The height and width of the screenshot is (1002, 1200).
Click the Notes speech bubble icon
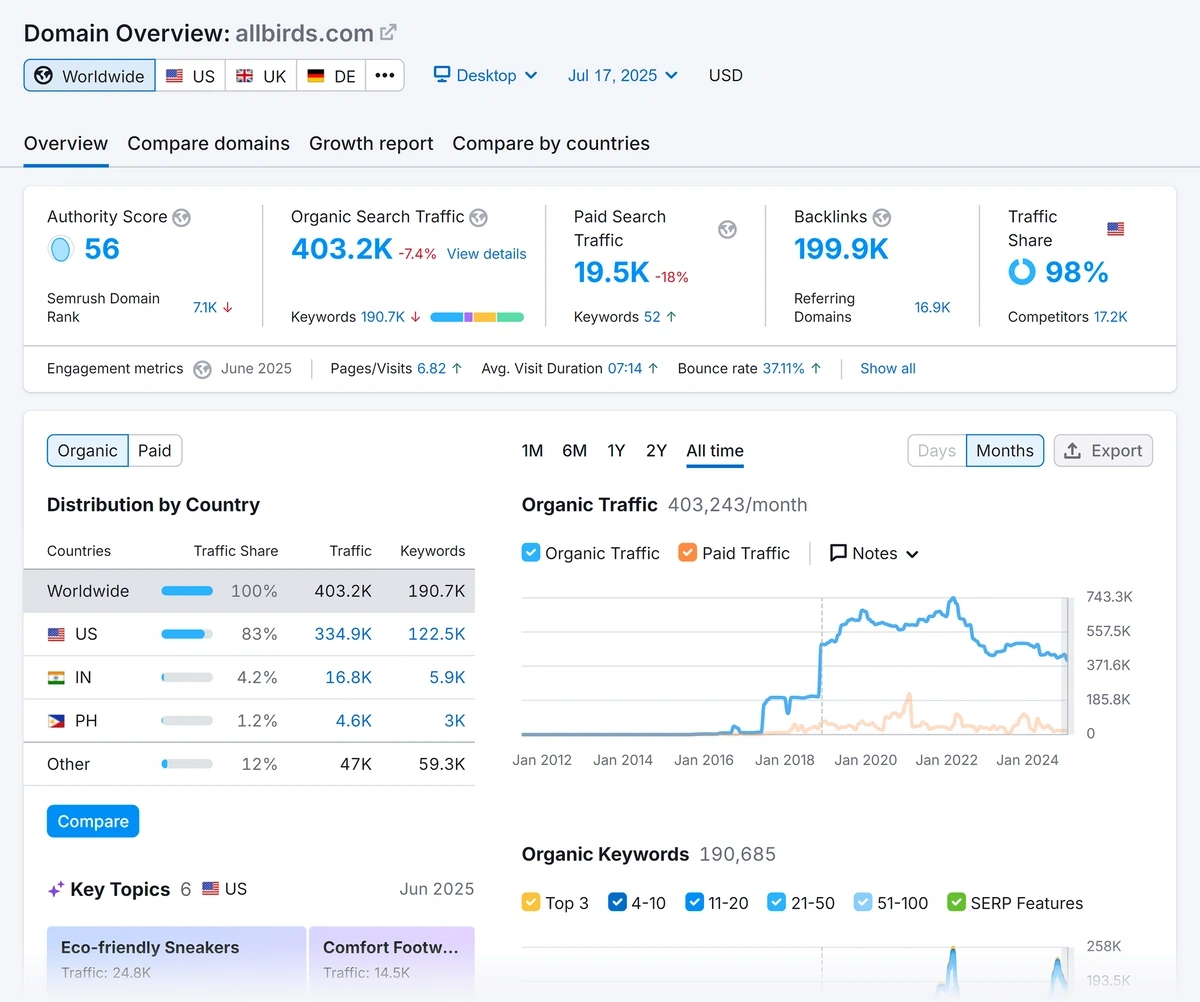point(839,553)
